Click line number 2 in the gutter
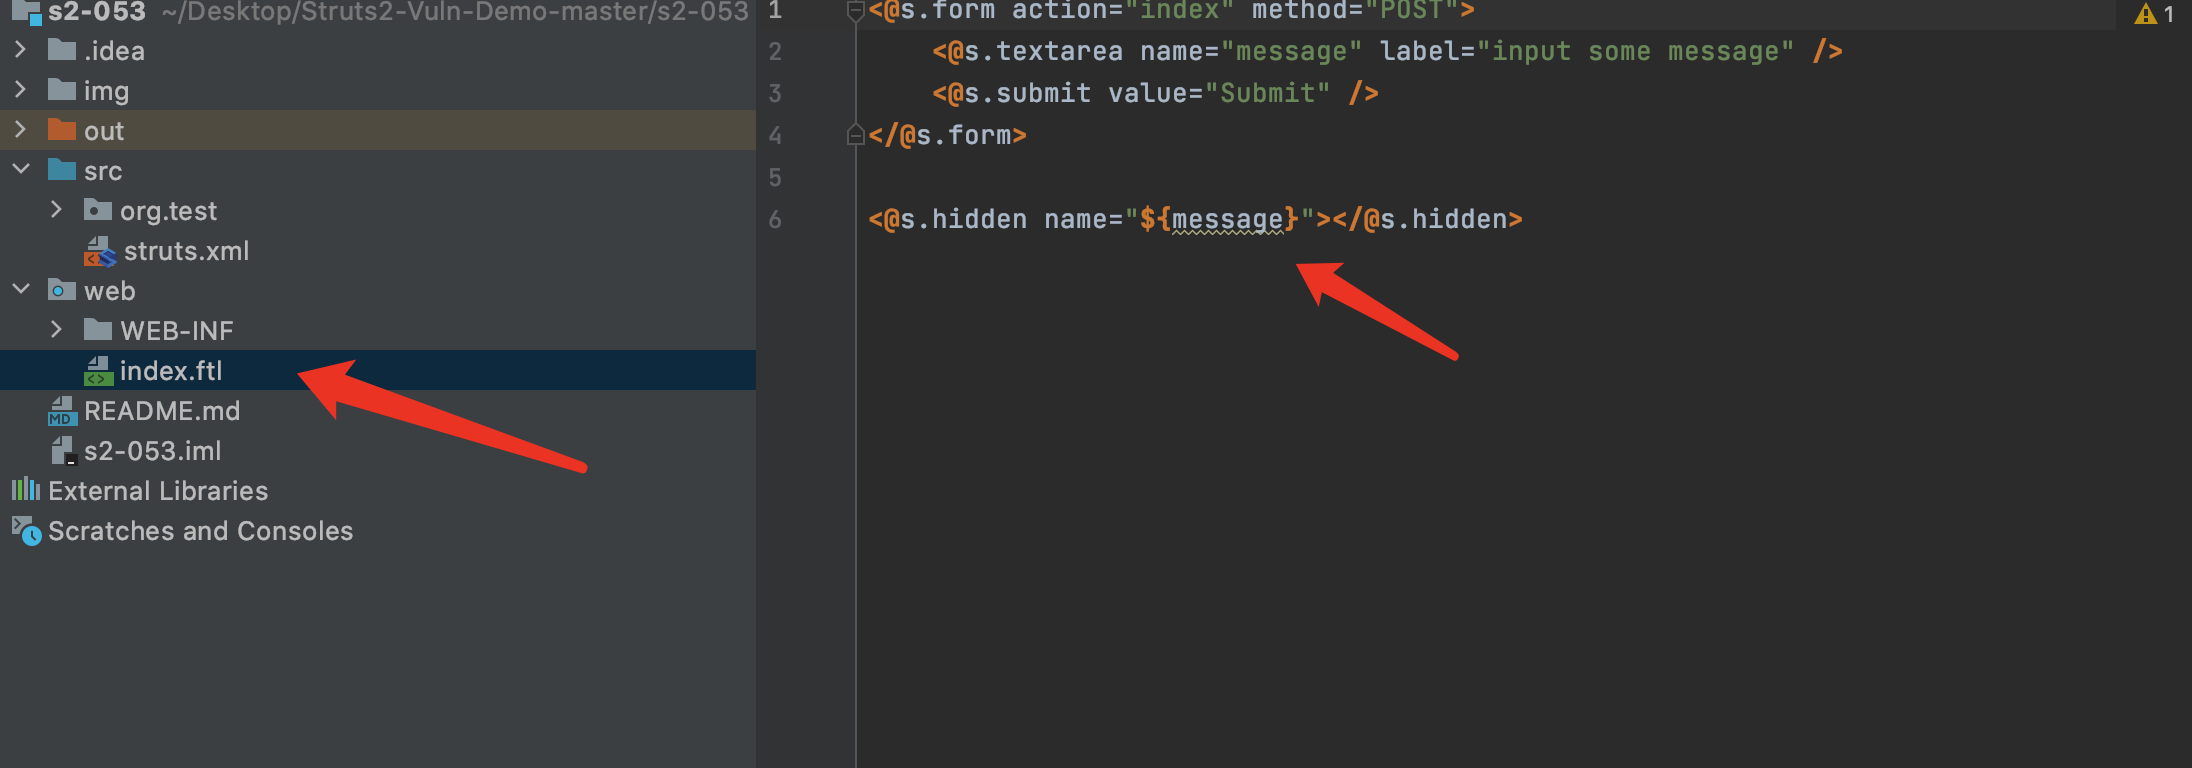Screen dimensions: 2192x768 click(x=775, y=51)
